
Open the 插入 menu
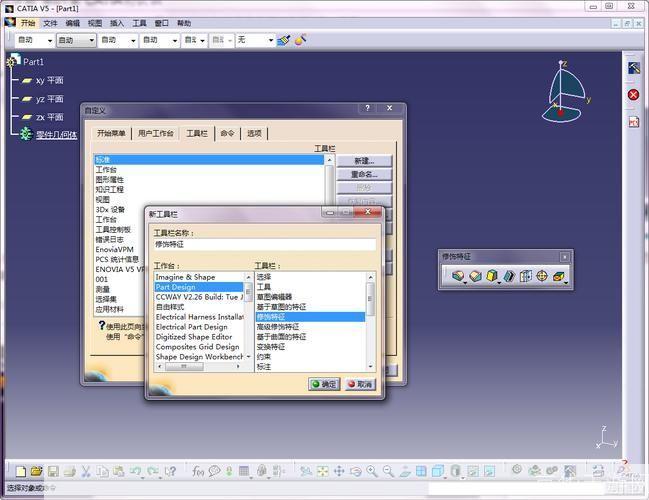click(x=117, y=23)
